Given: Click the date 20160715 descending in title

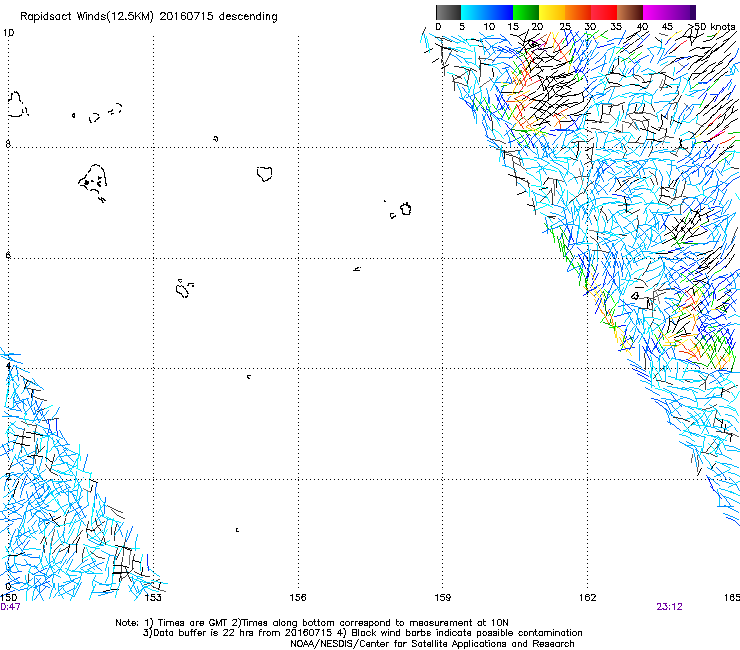Looking at the screenshot, I should pyautogui.click(x=219, y=17).
